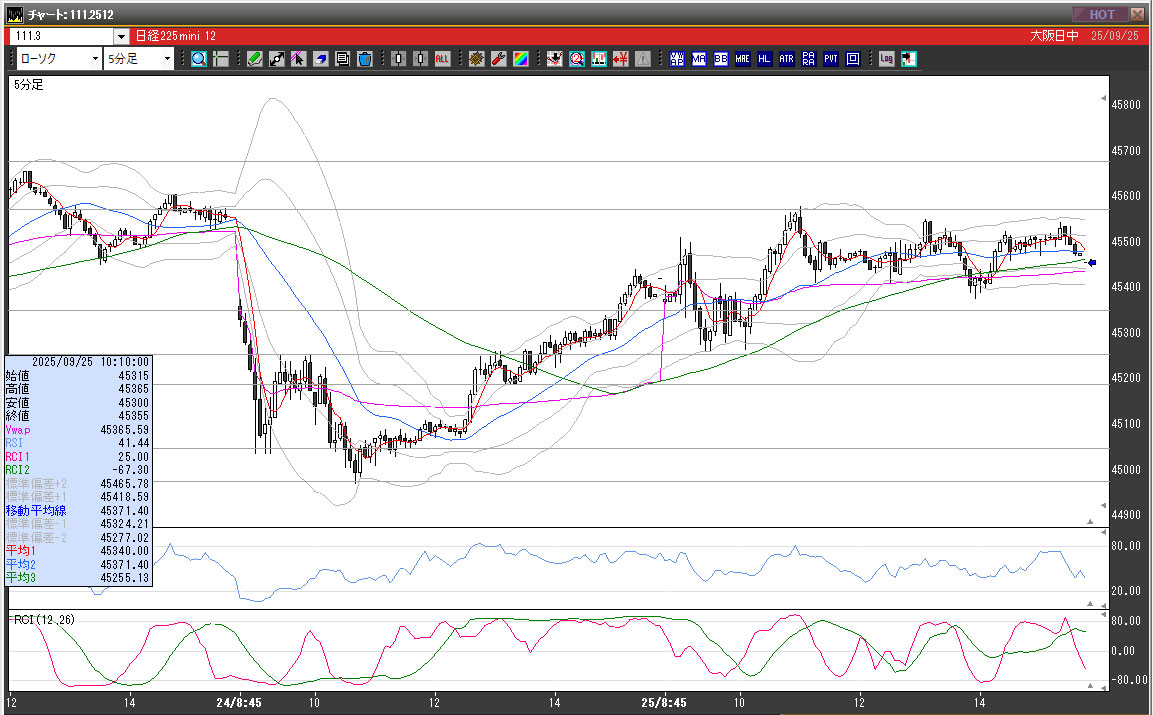The height and width of the screenshot is (715, 1153).
Task: Select the arrow pointer cursor tool
Action: [x=299, y=59]
